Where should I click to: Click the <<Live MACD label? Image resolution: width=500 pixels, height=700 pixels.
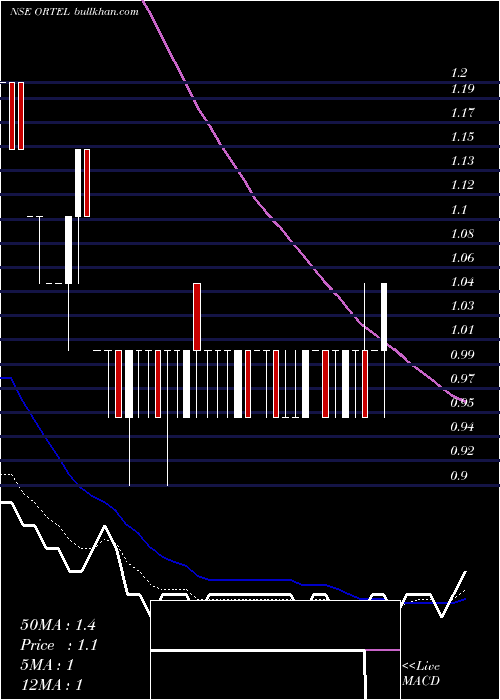pyautogui.click(x=421, y=674)
